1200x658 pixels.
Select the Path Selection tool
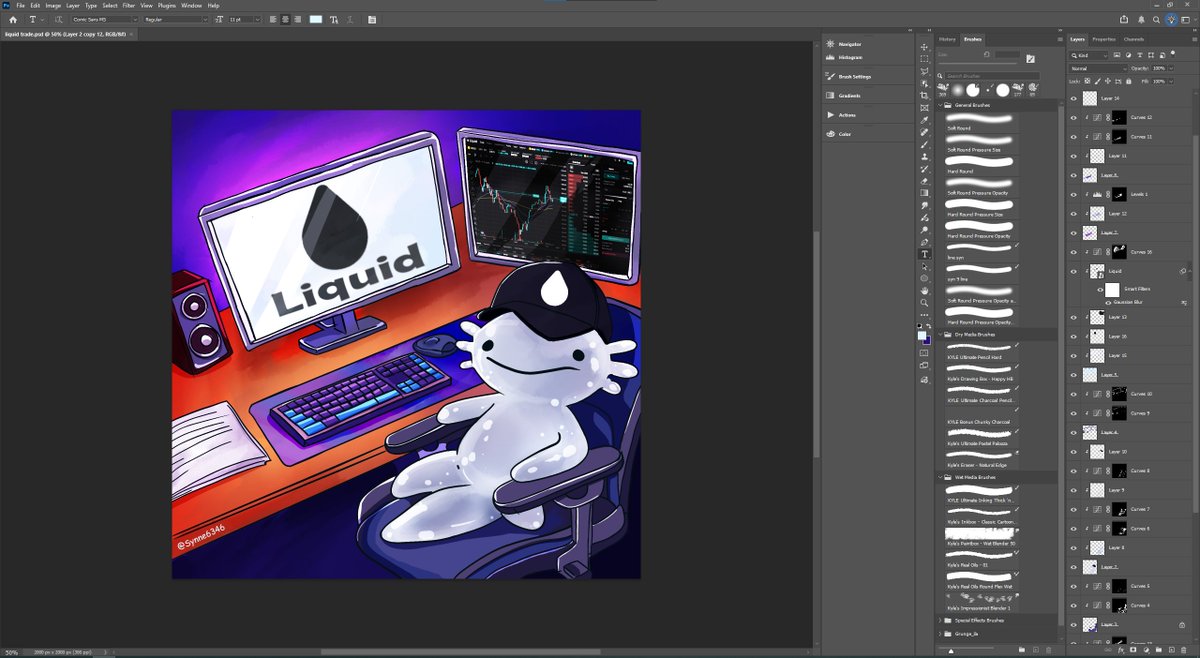click(925, 266)
